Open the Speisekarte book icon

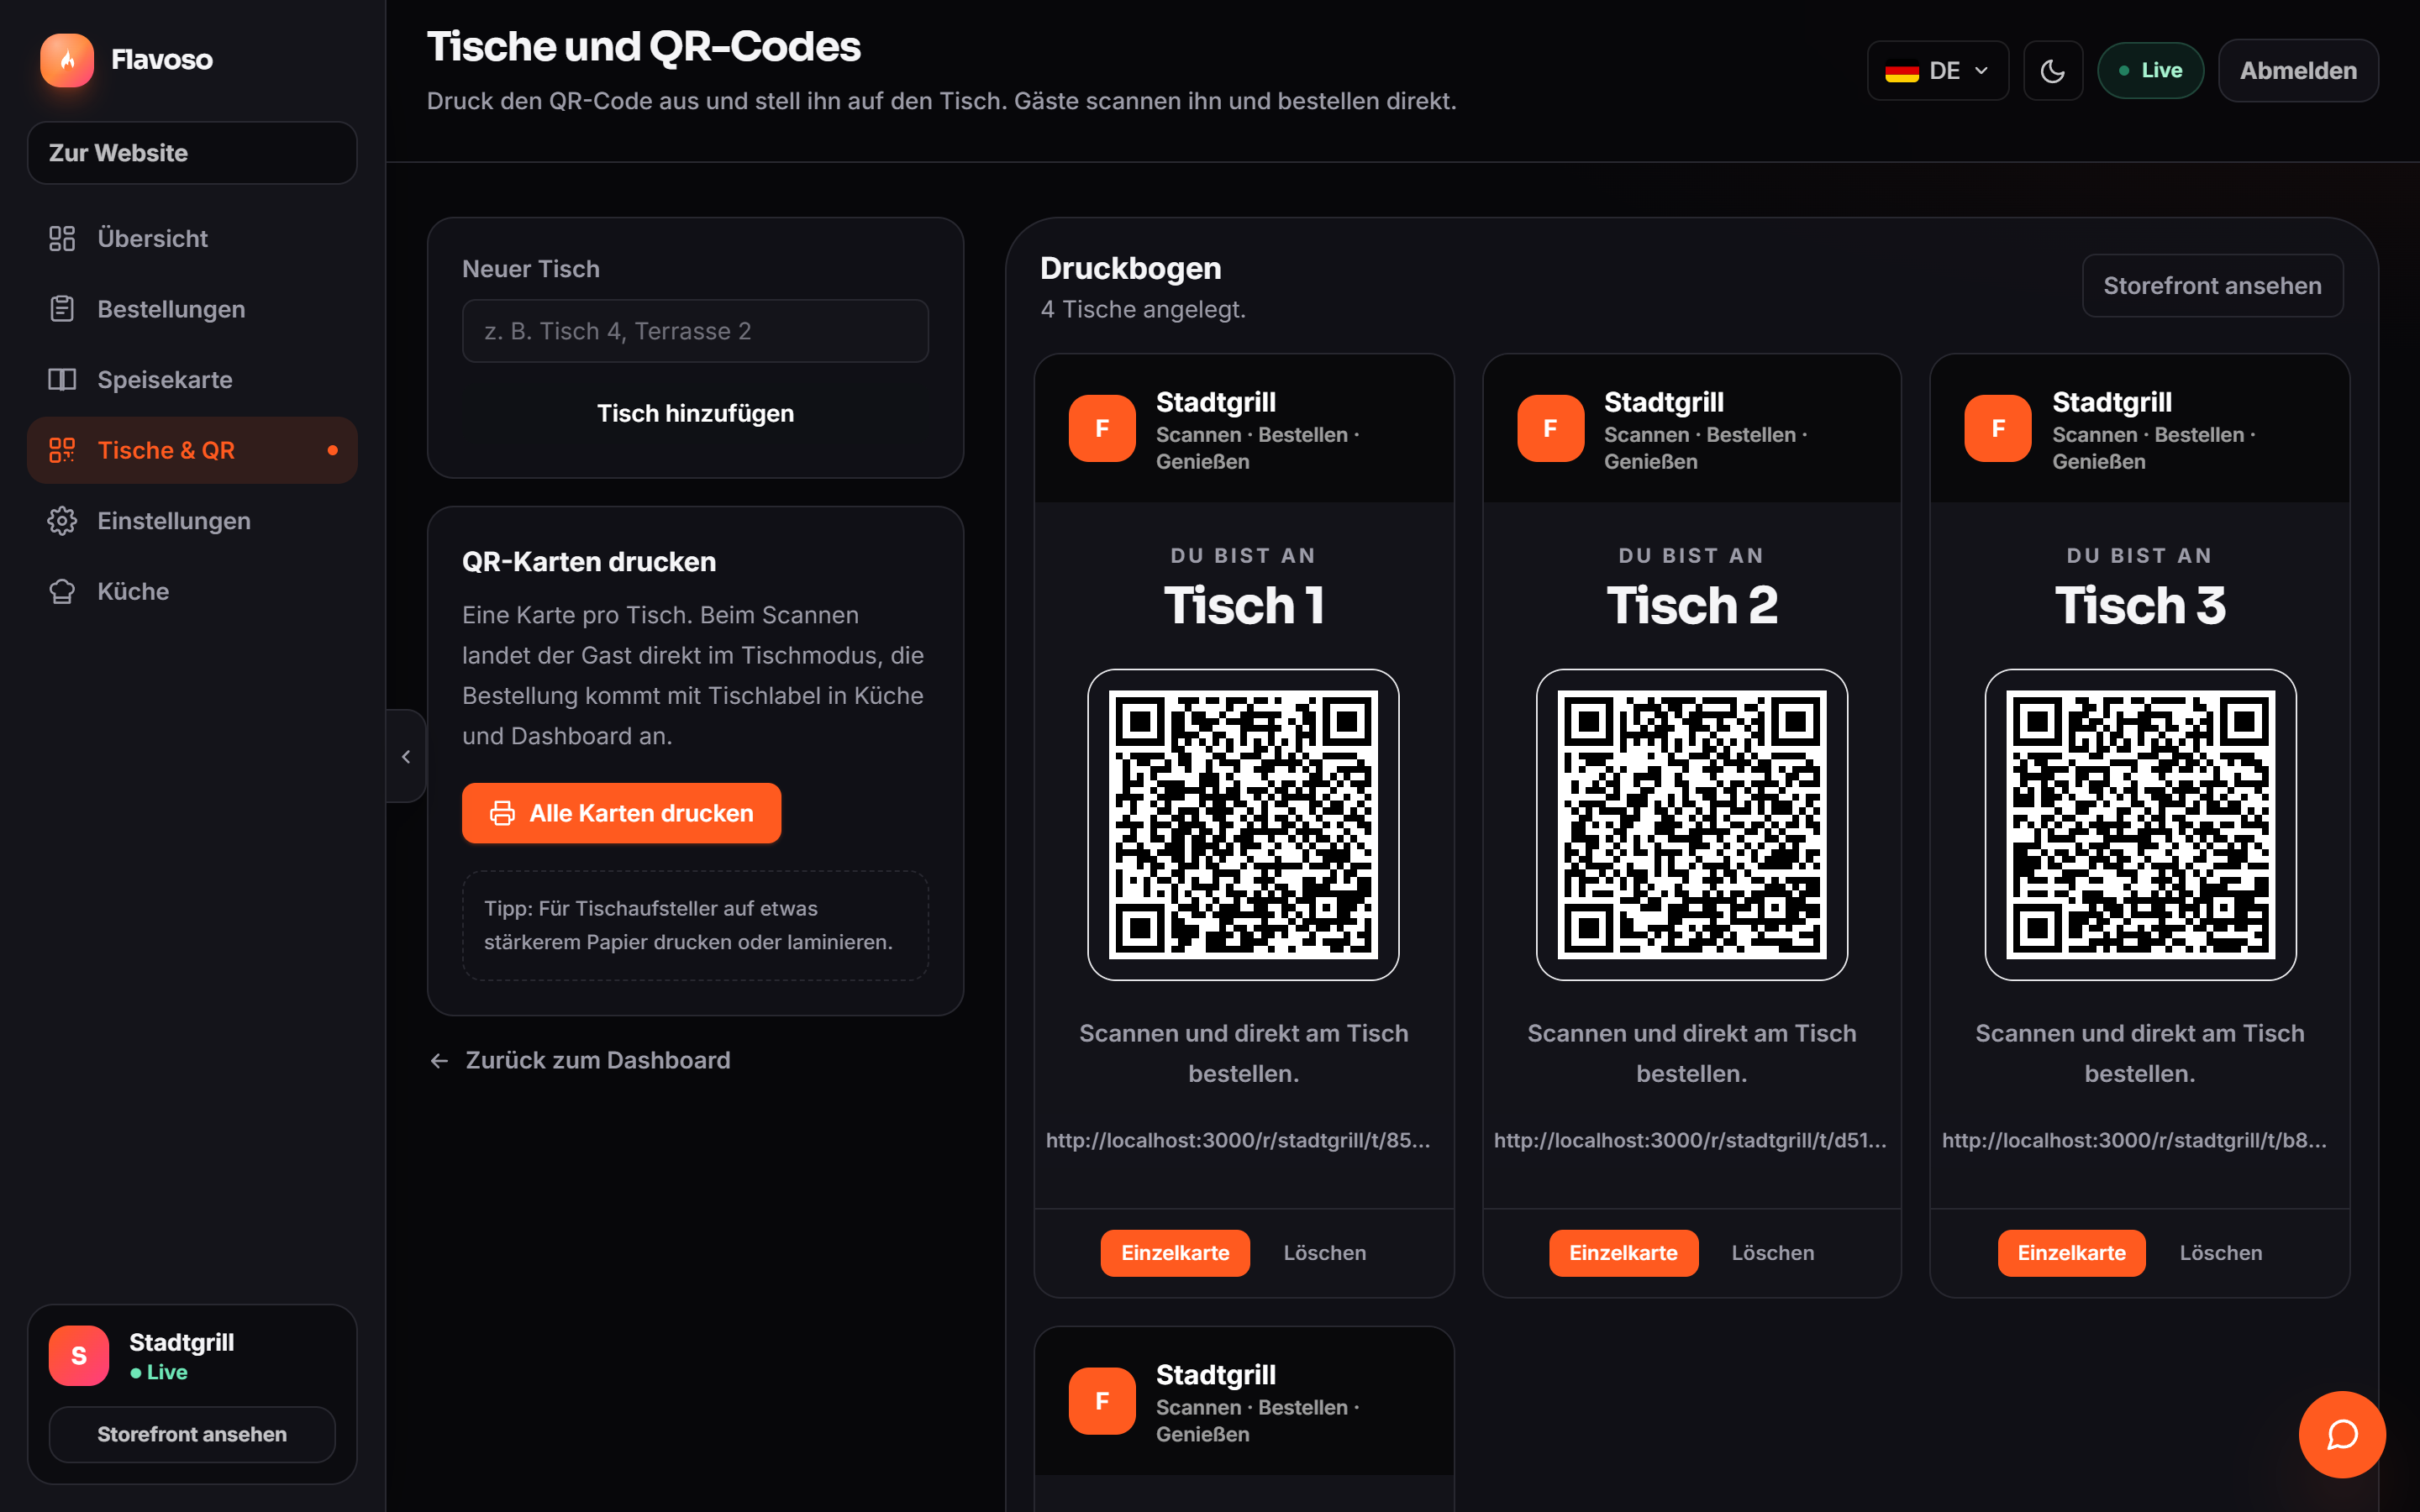(62, 380)
